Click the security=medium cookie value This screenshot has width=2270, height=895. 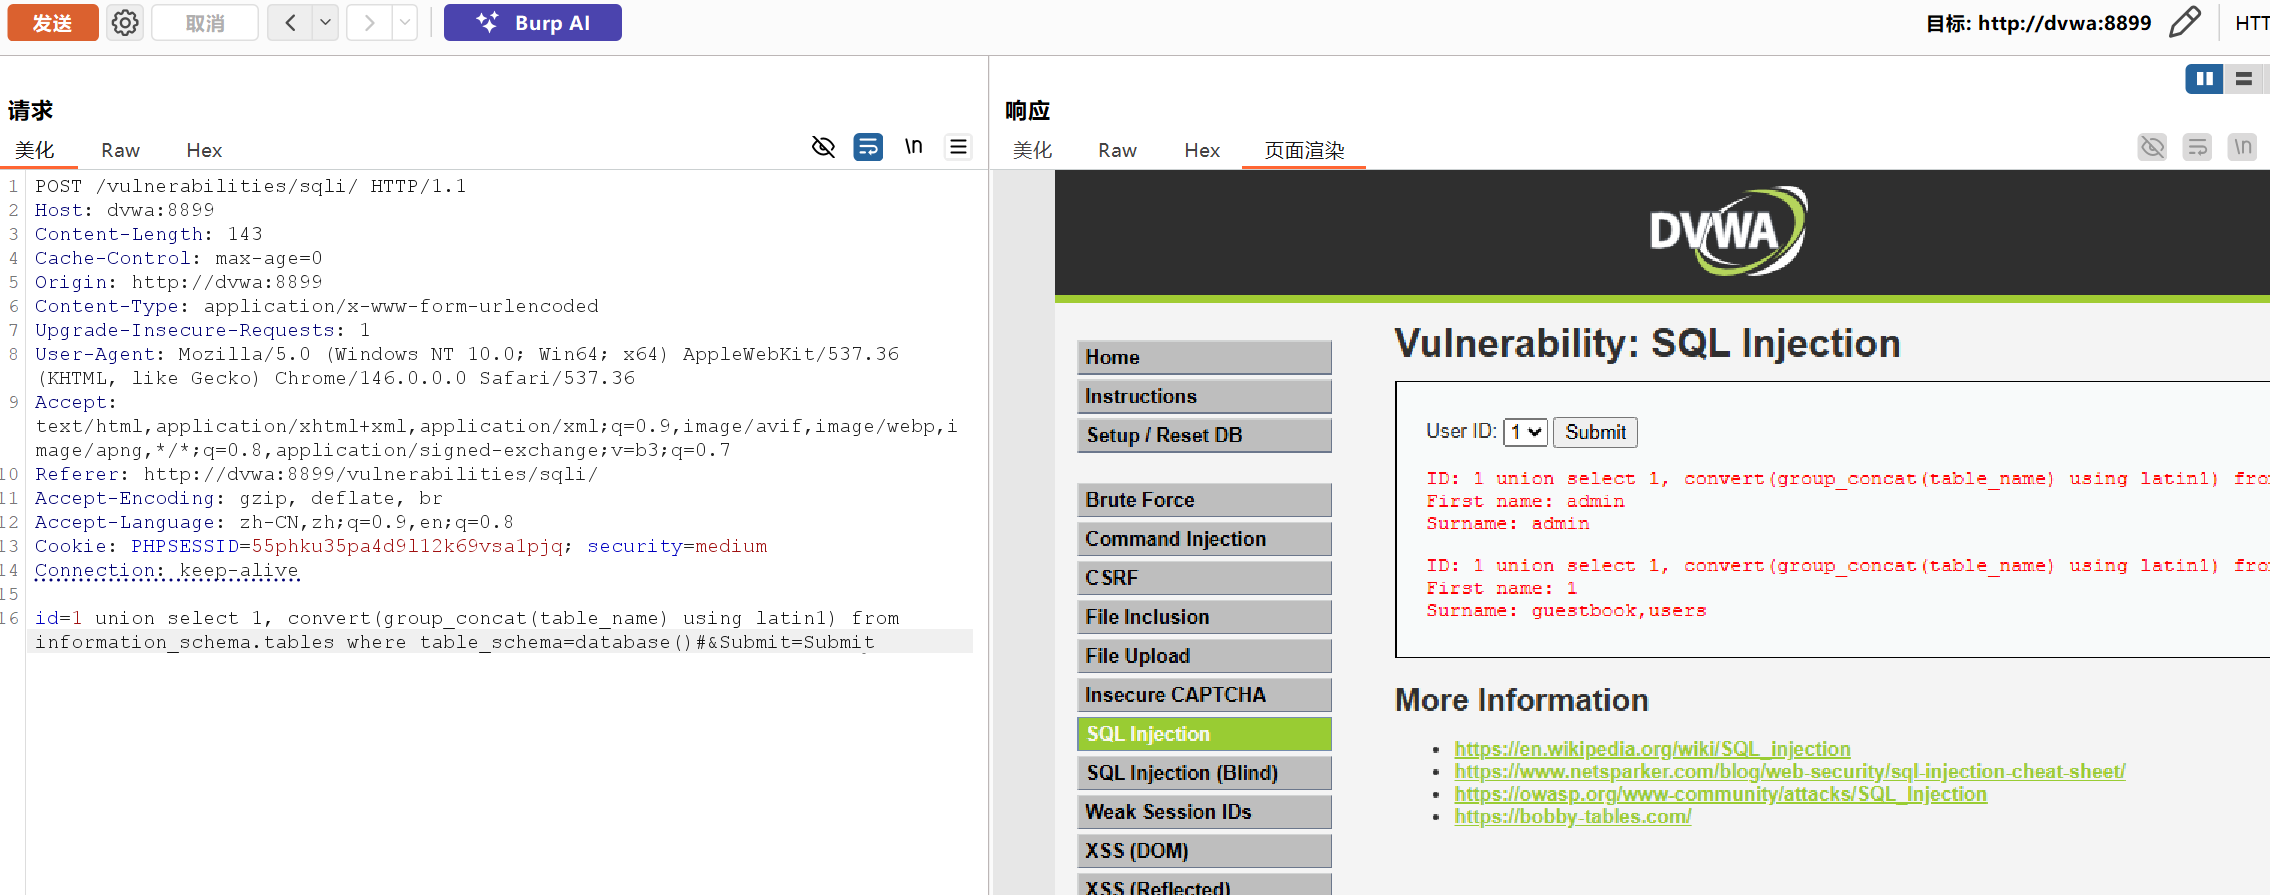tap(677, 546)
